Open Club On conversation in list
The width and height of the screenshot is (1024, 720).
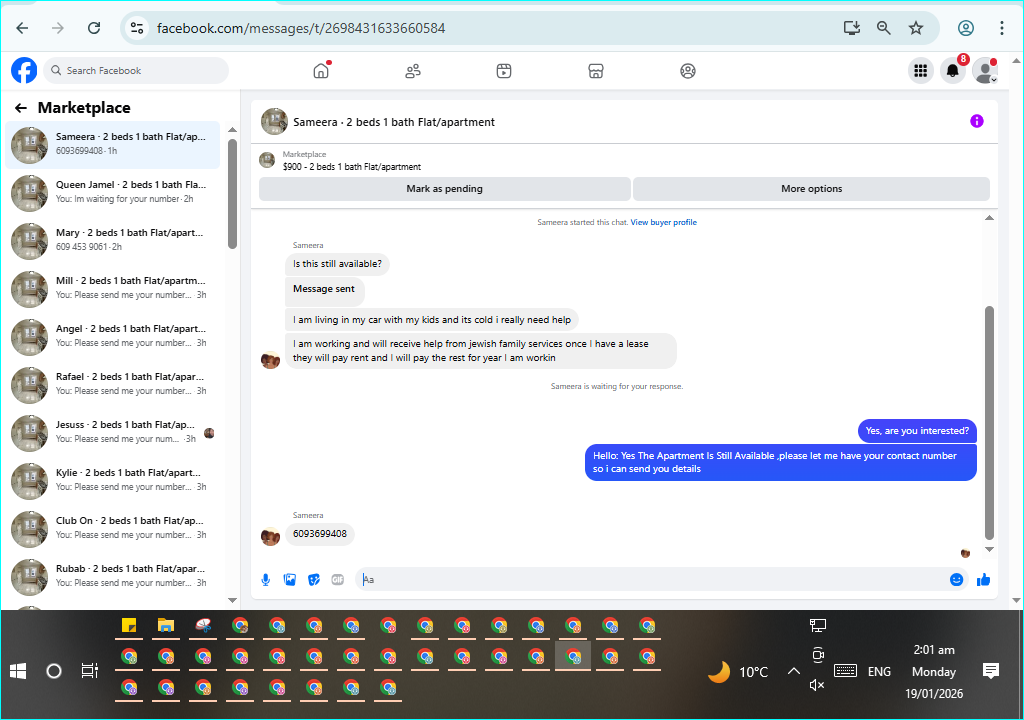tap(113, 528)
